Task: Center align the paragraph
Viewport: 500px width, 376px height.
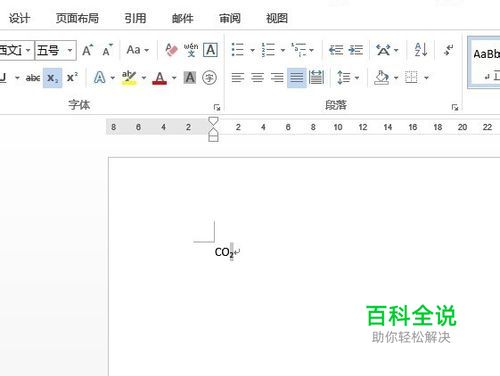Action: pyautogui.click(x=257, y=78)
